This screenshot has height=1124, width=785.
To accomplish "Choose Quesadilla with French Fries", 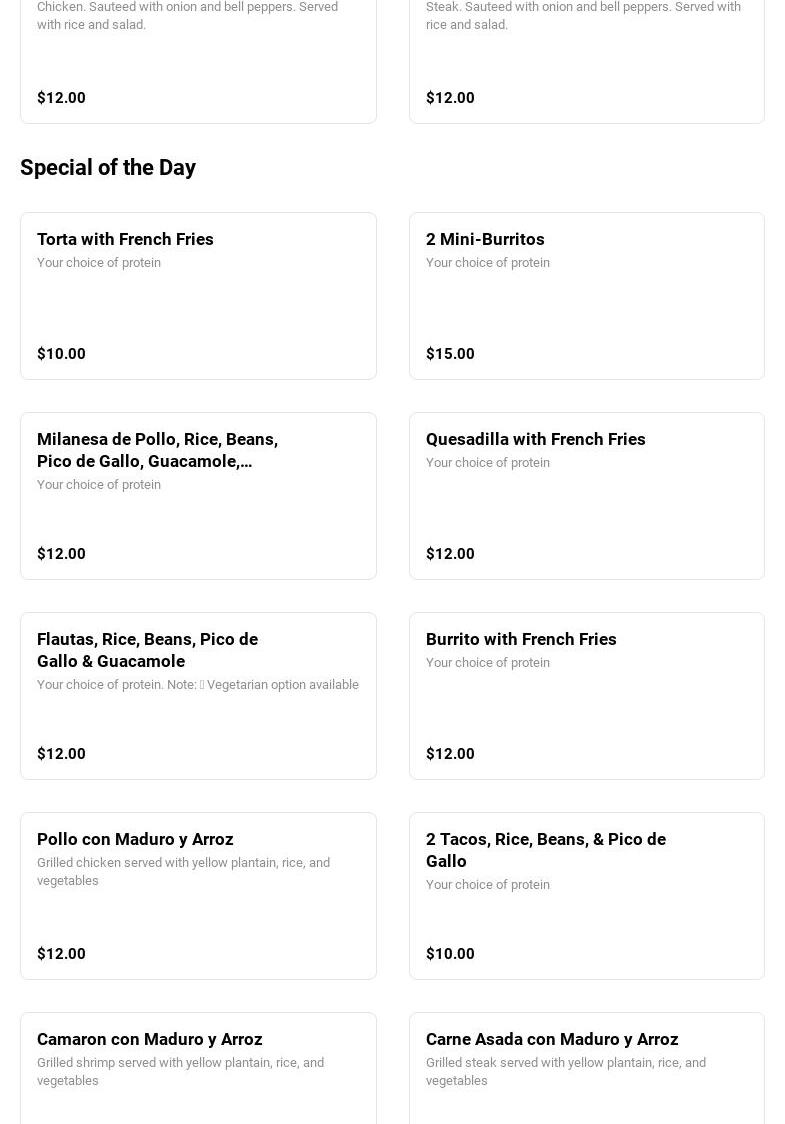I will click(535, 439).
